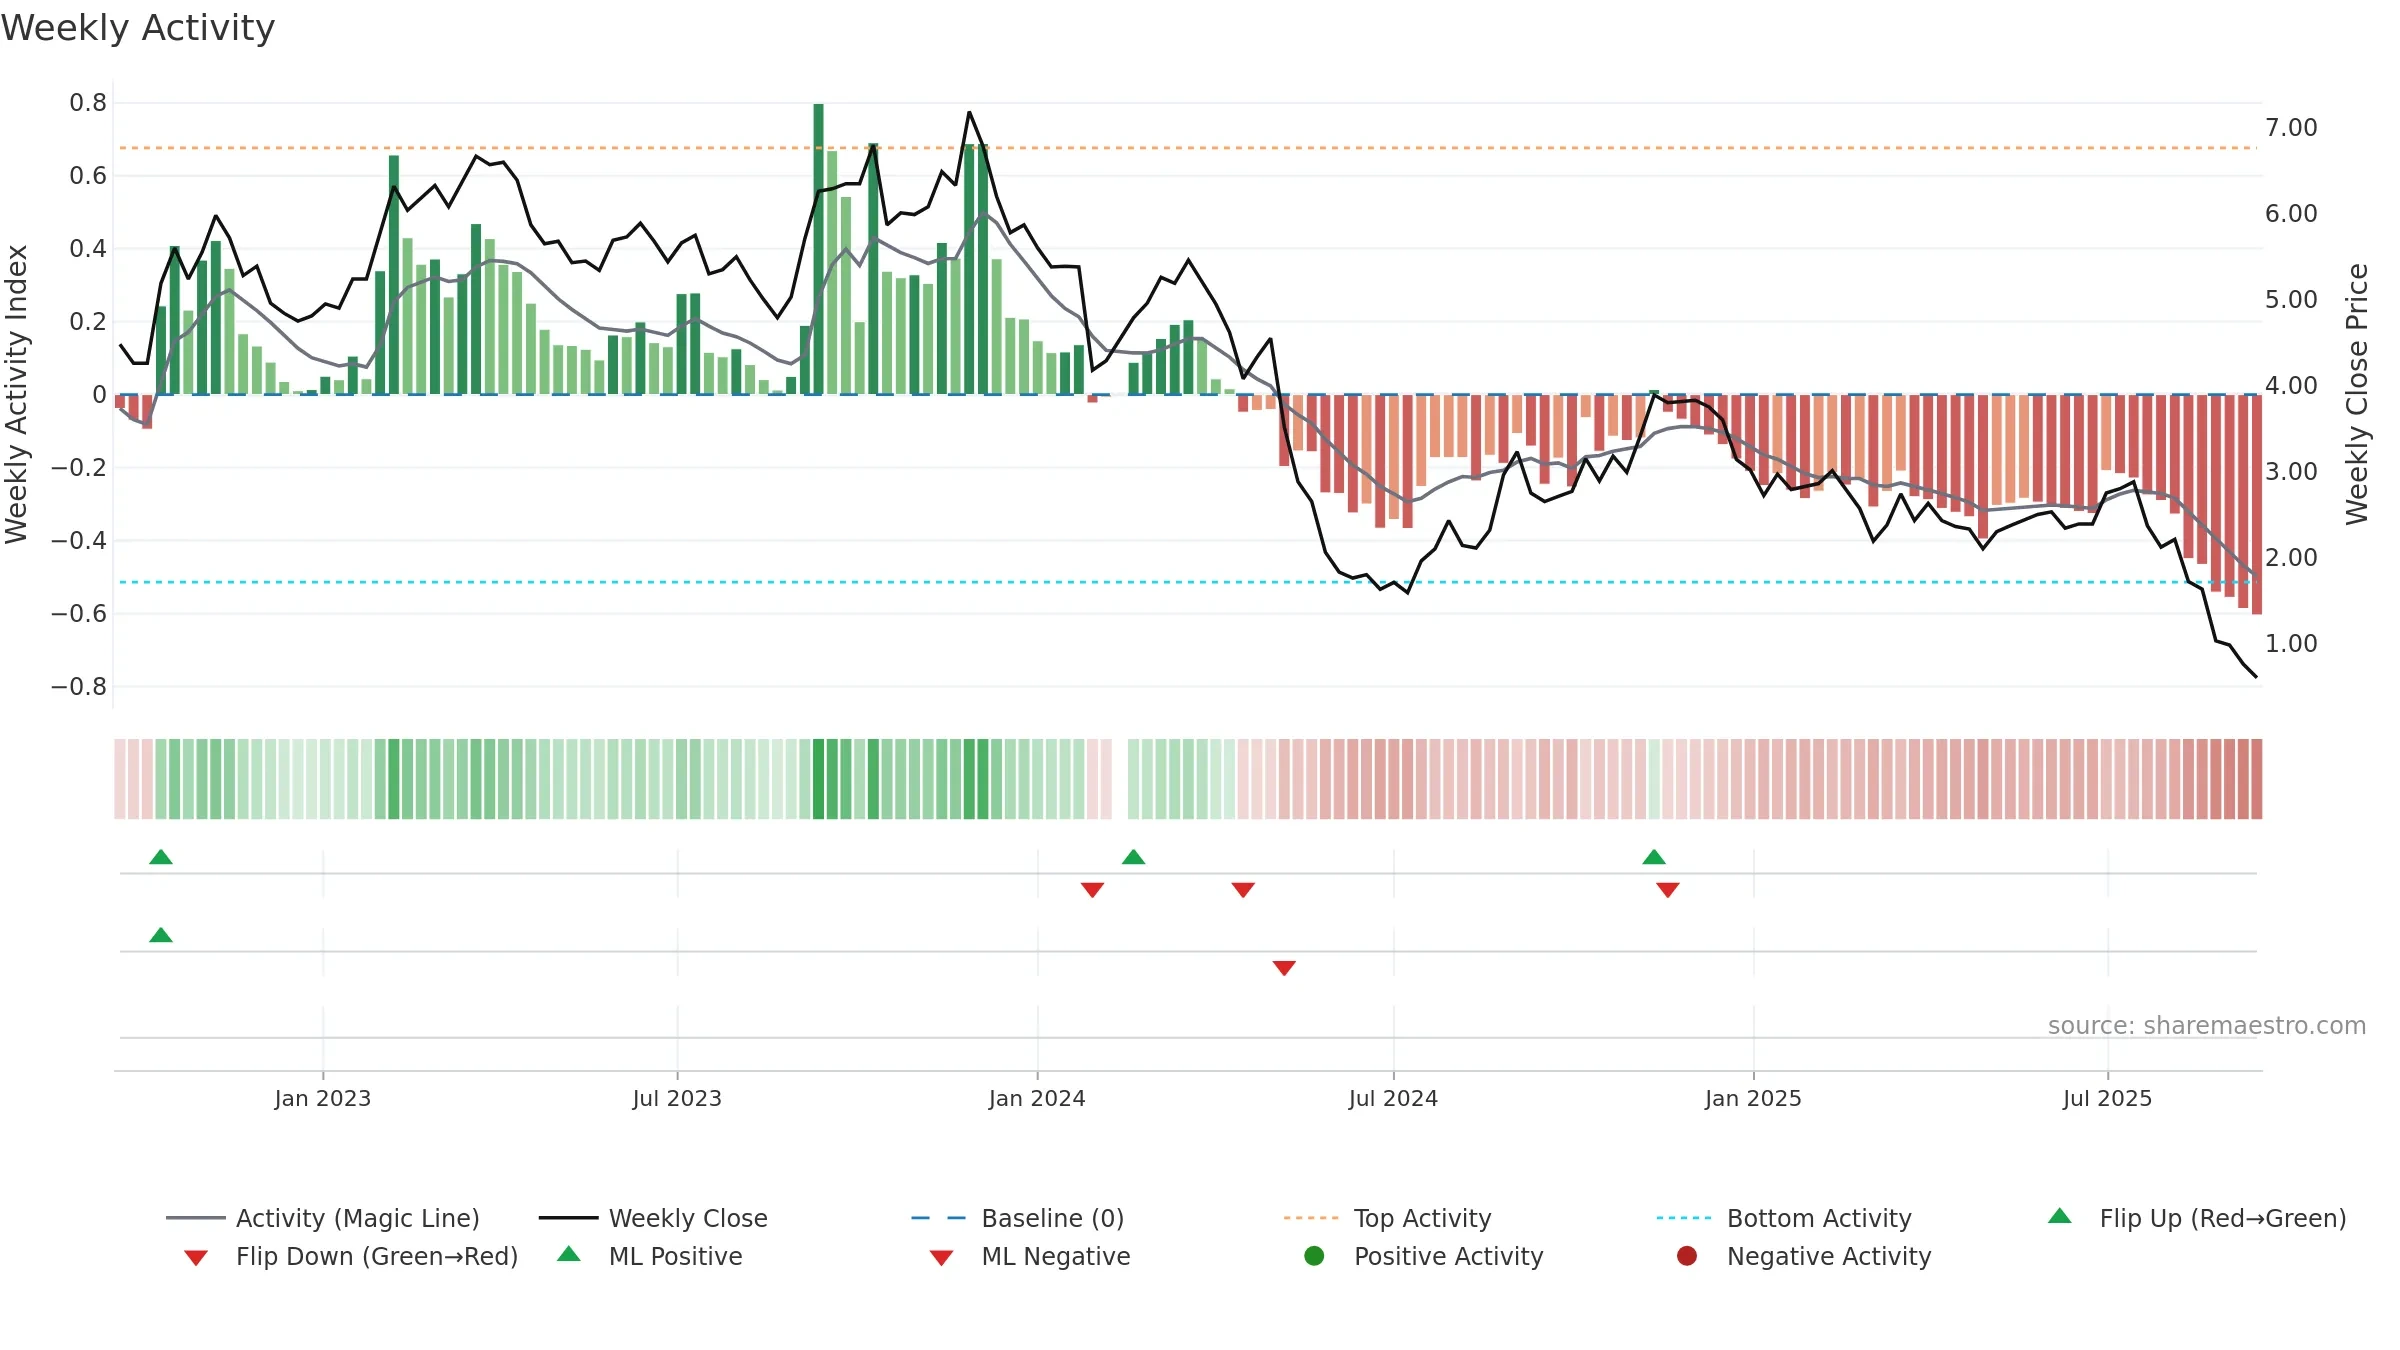
Task: Click the cyan dotted Bottom Activity line
Action: pos(1188,582)
